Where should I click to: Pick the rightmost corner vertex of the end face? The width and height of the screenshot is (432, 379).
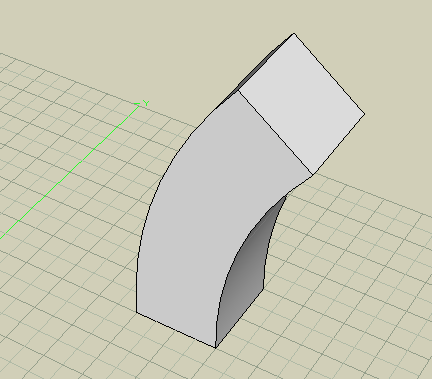pos(365,114)
